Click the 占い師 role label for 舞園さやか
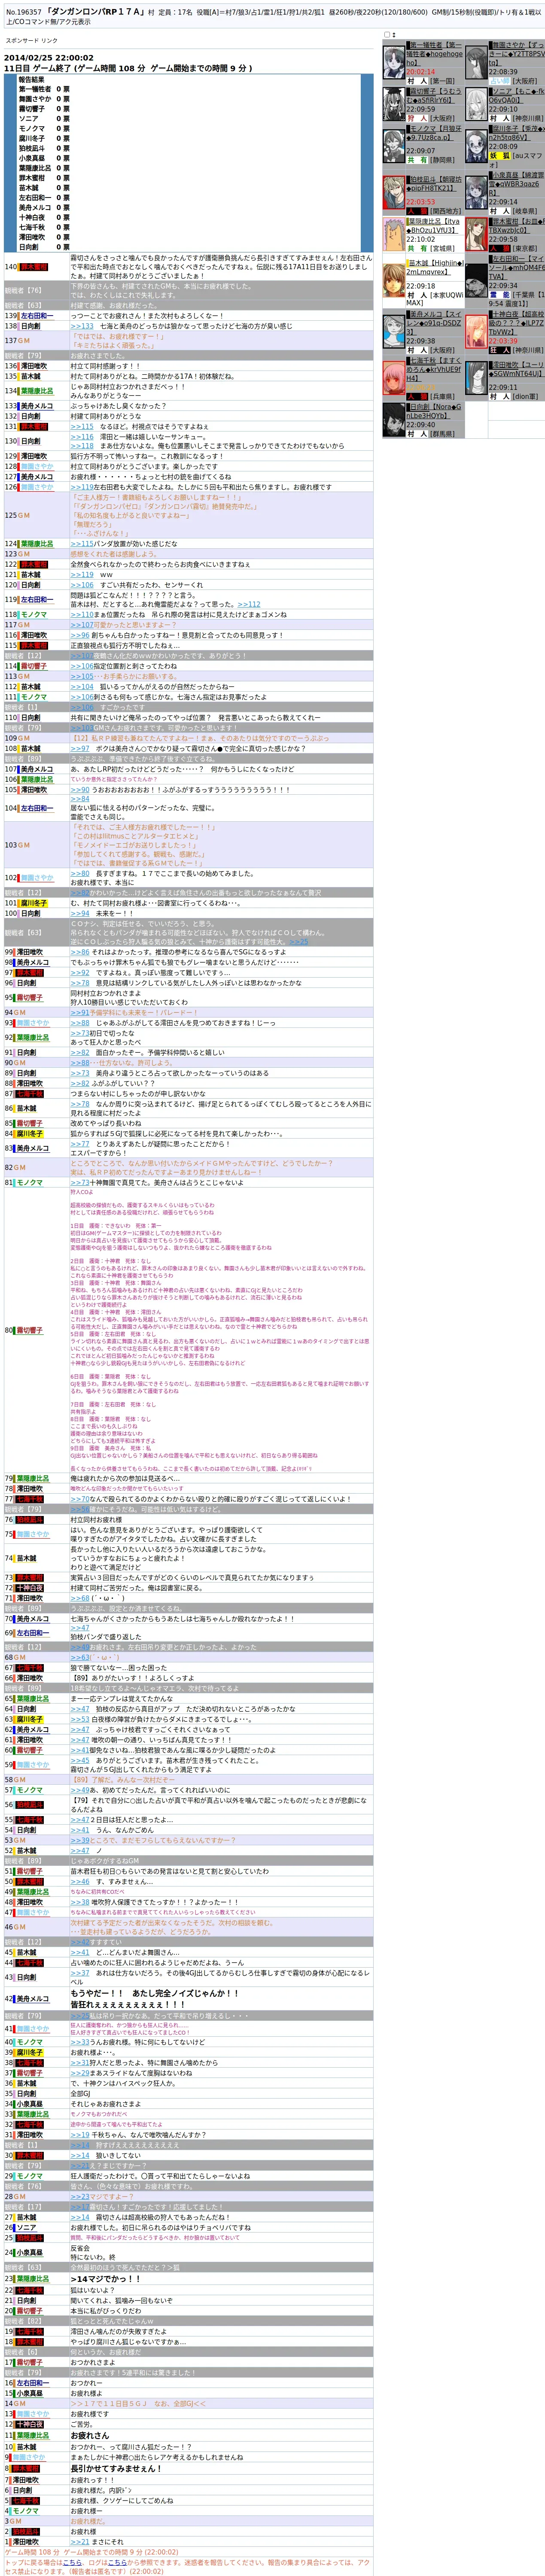The width and height of the screenshot is (545, 2576). (x=499, y=81)
